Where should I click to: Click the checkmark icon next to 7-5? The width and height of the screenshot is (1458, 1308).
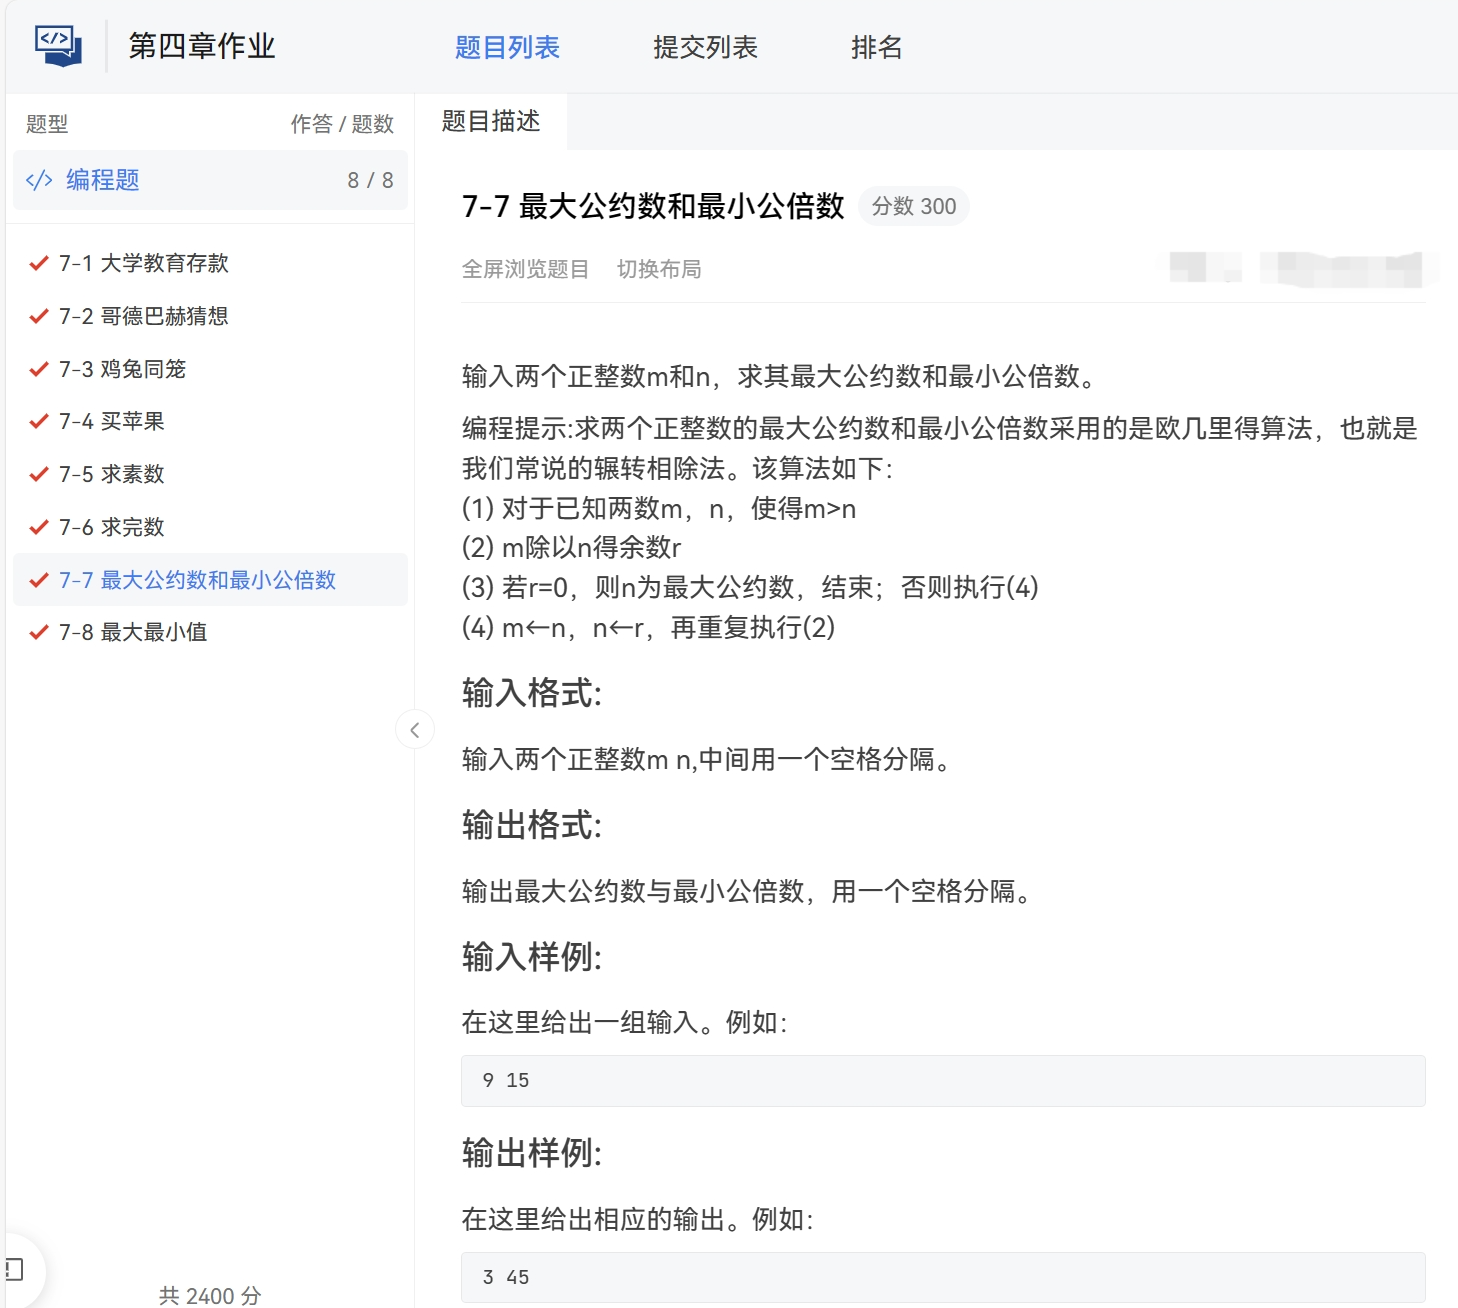(39, 474)
